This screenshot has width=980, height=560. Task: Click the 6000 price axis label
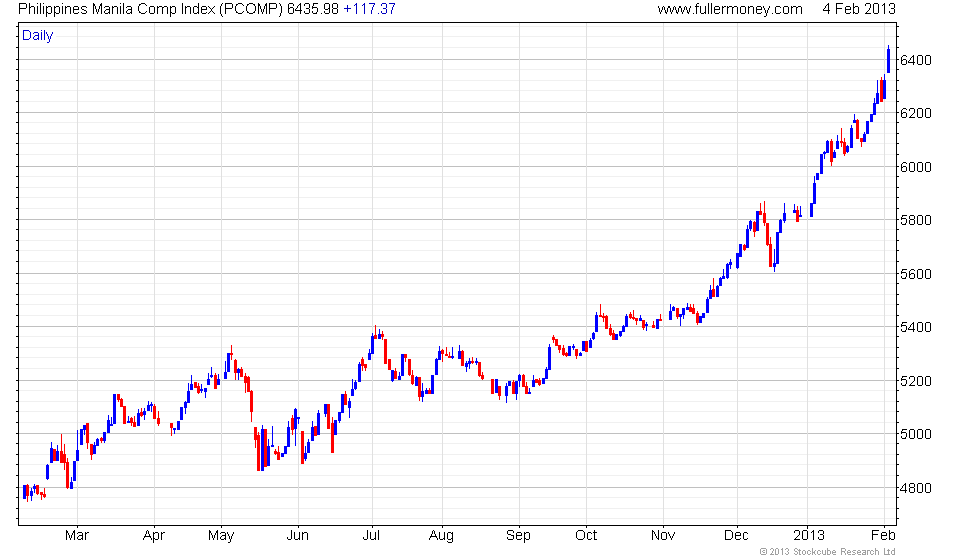(916, 167)
